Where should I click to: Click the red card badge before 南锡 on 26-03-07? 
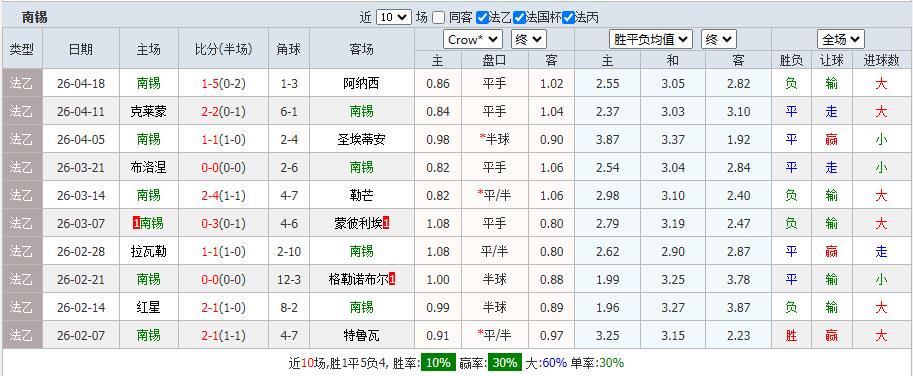[136, 223]
